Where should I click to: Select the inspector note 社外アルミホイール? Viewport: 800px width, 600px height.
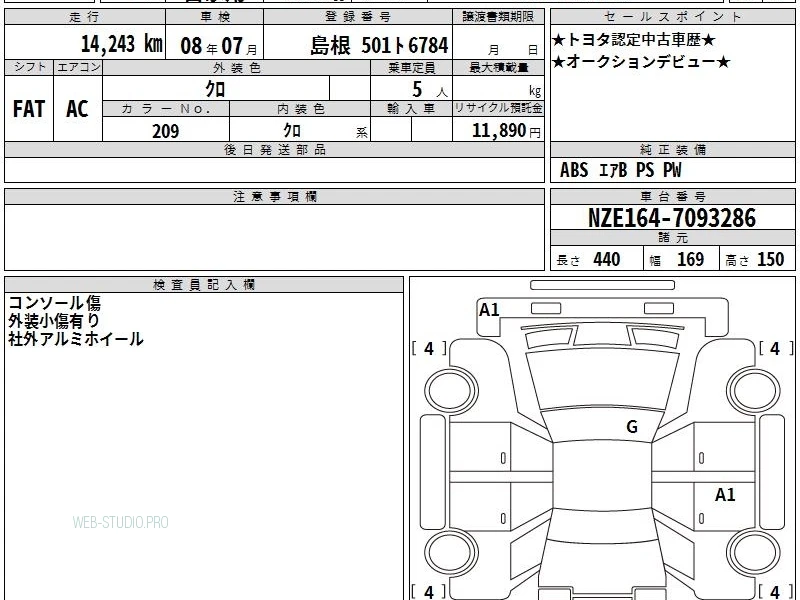[76, 339]
